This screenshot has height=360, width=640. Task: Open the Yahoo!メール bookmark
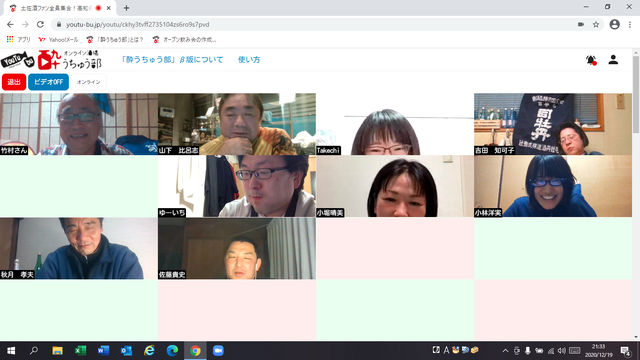coord(58,40)
